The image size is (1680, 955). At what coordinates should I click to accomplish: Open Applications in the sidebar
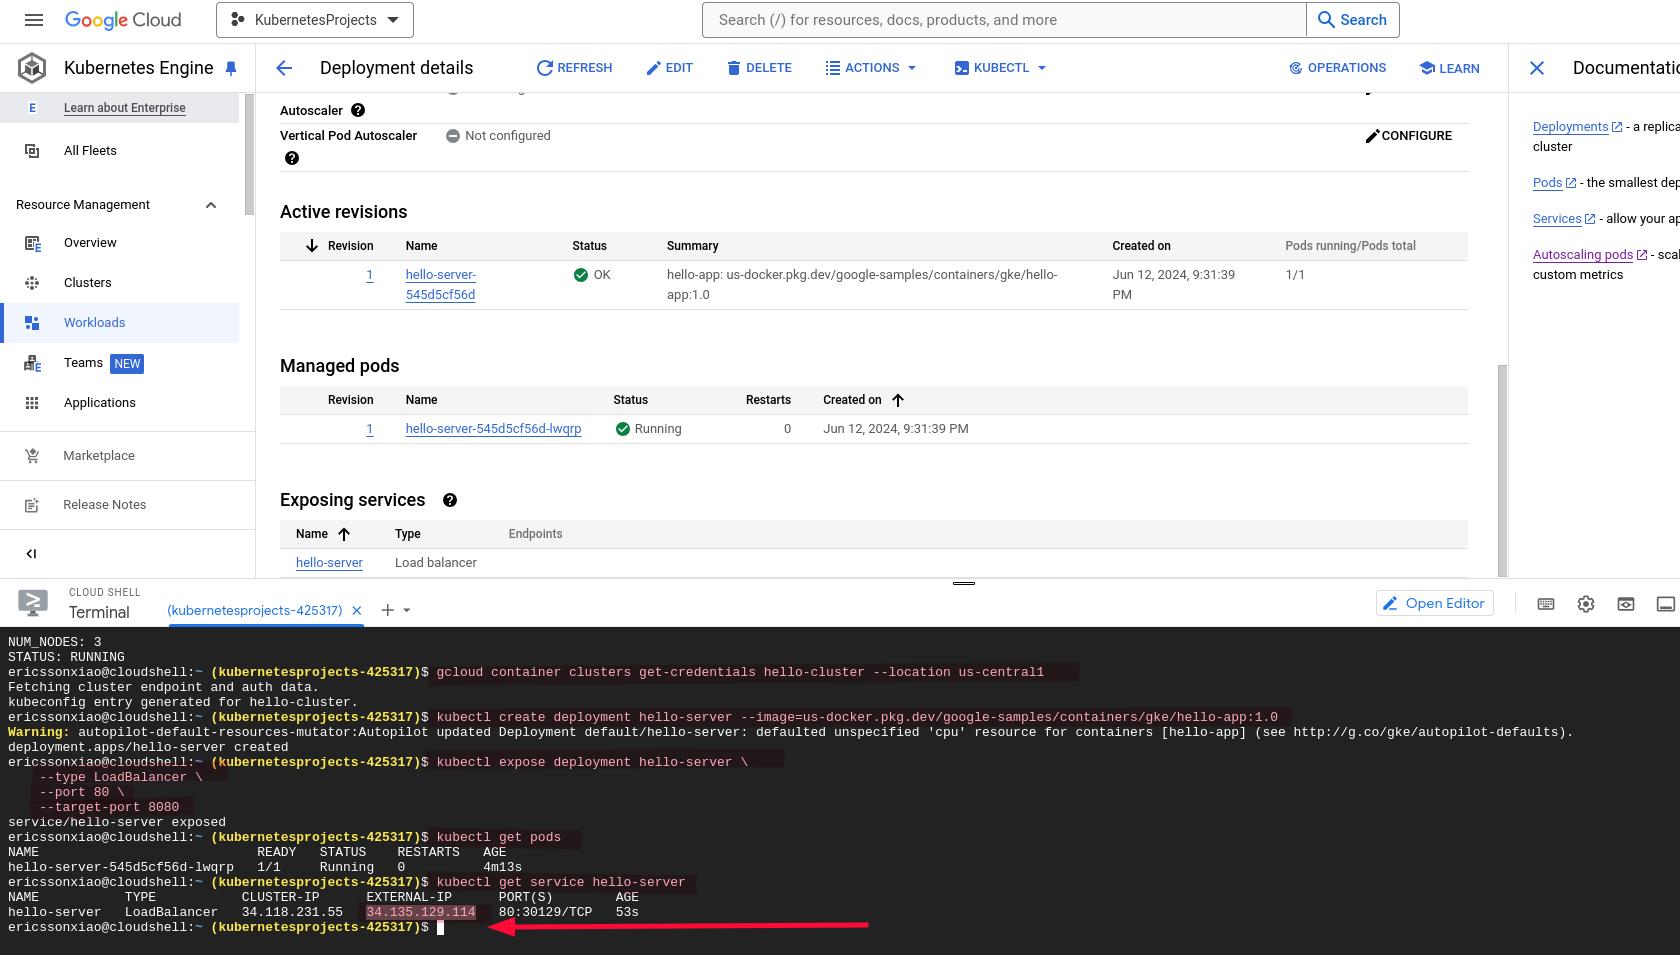click(100, 403)
